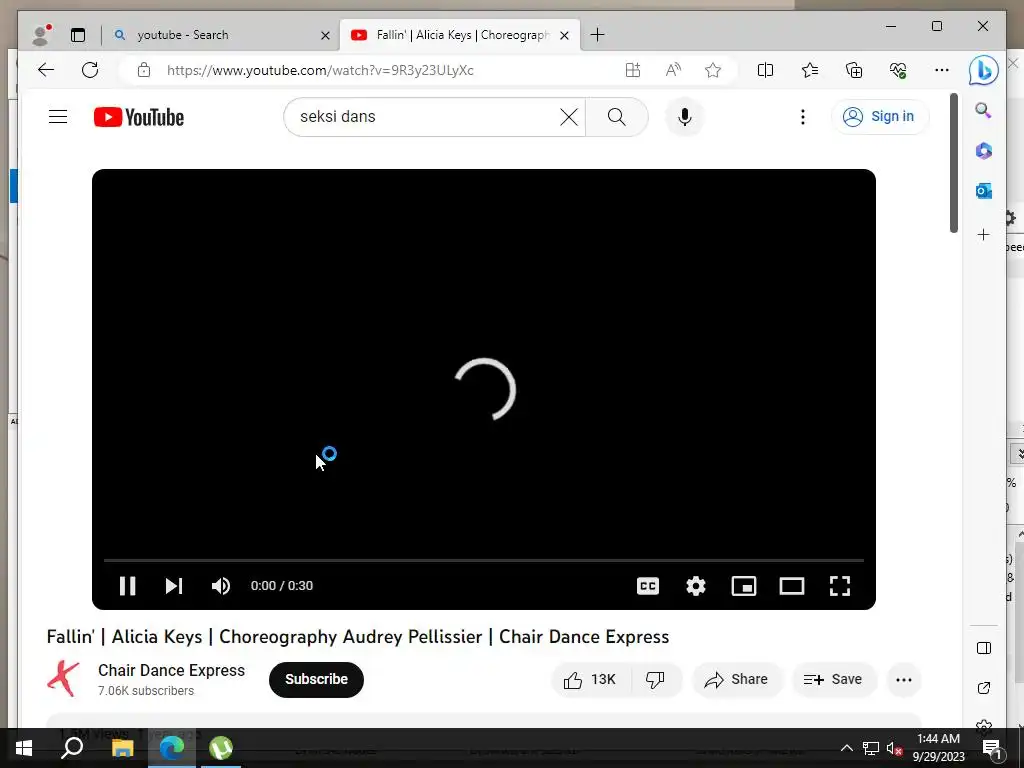The image size is (1024, 768).
Task: Save the video to a playlist
Action: point(833,680)
